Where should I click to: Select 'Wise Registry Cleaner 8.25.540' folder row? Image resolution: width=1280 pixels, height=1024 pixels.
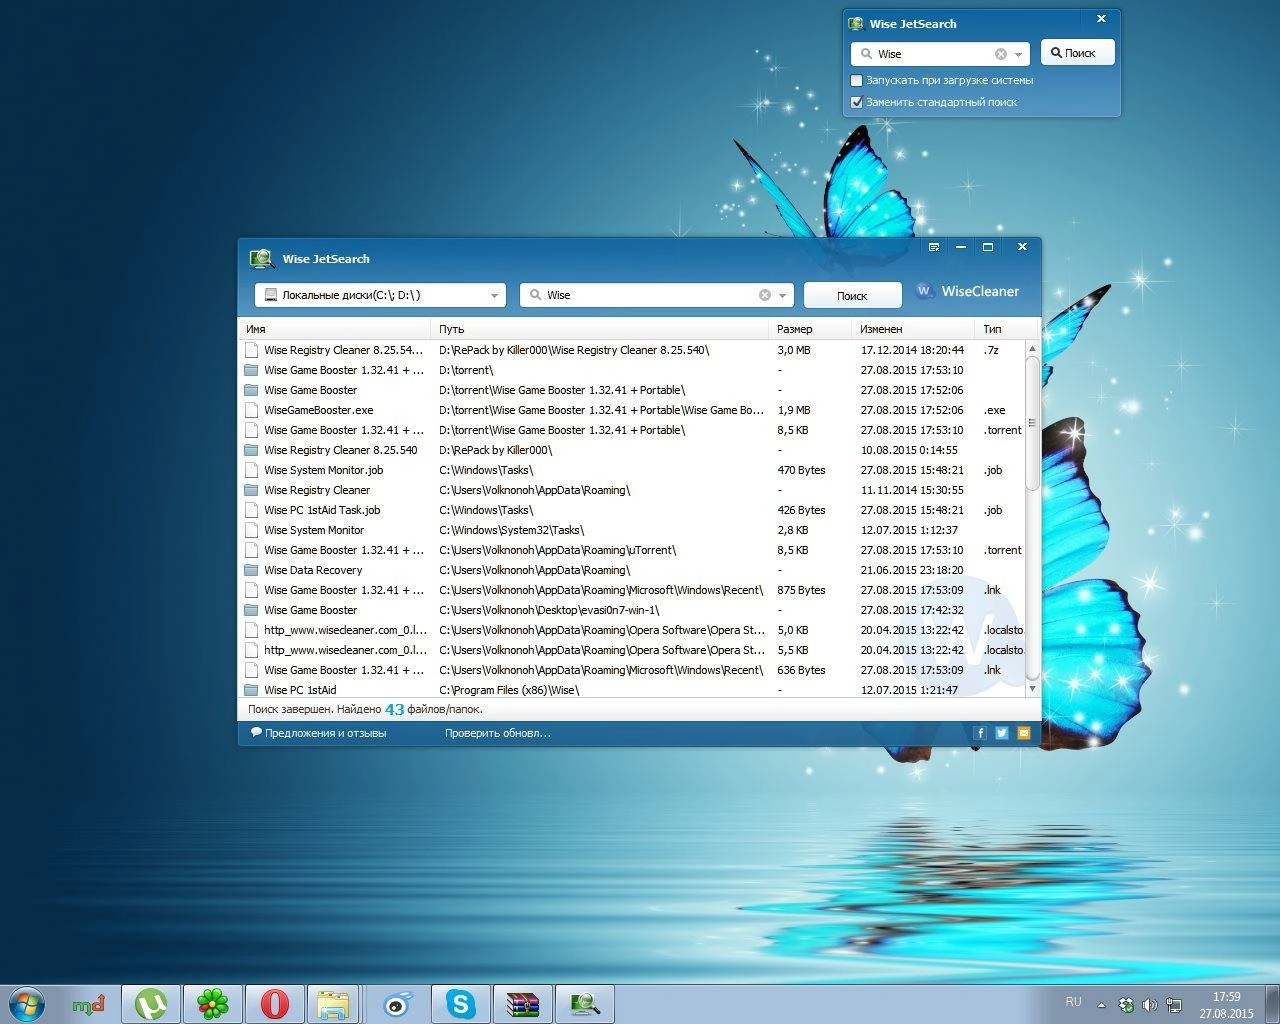[632, 450]
